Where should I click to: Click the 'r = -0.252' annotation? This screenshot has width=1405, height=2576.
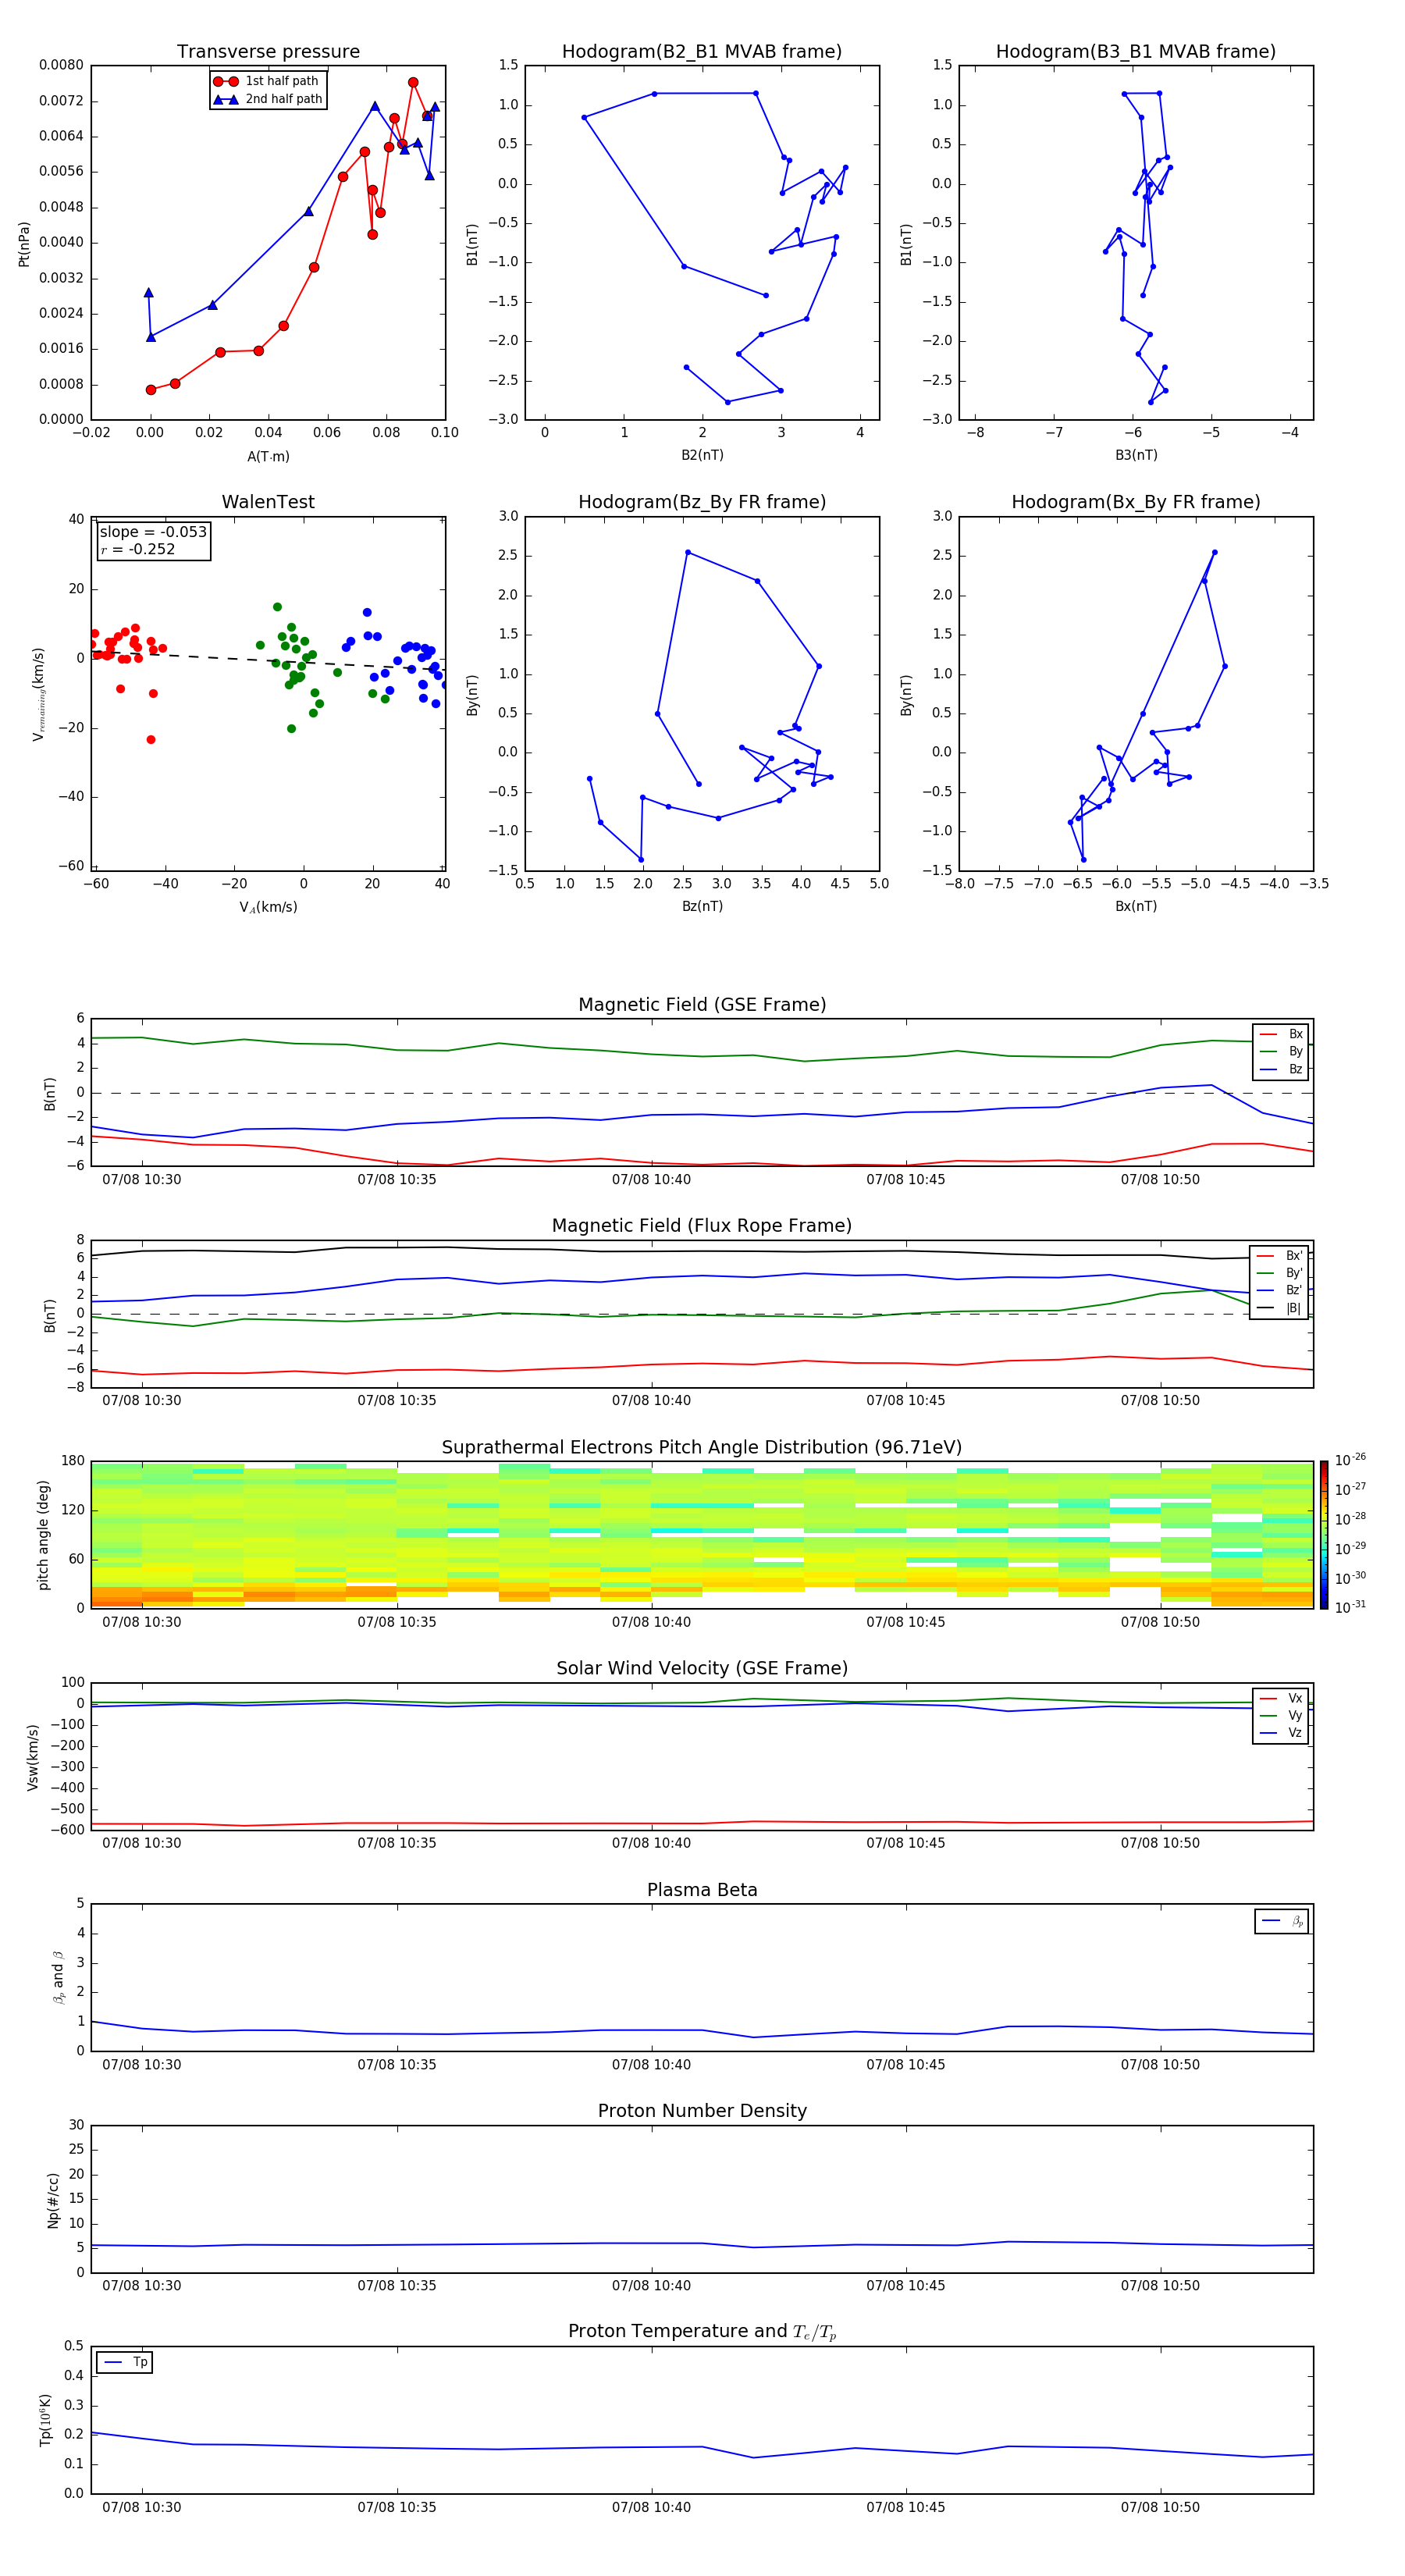click(x=137, y=549)
